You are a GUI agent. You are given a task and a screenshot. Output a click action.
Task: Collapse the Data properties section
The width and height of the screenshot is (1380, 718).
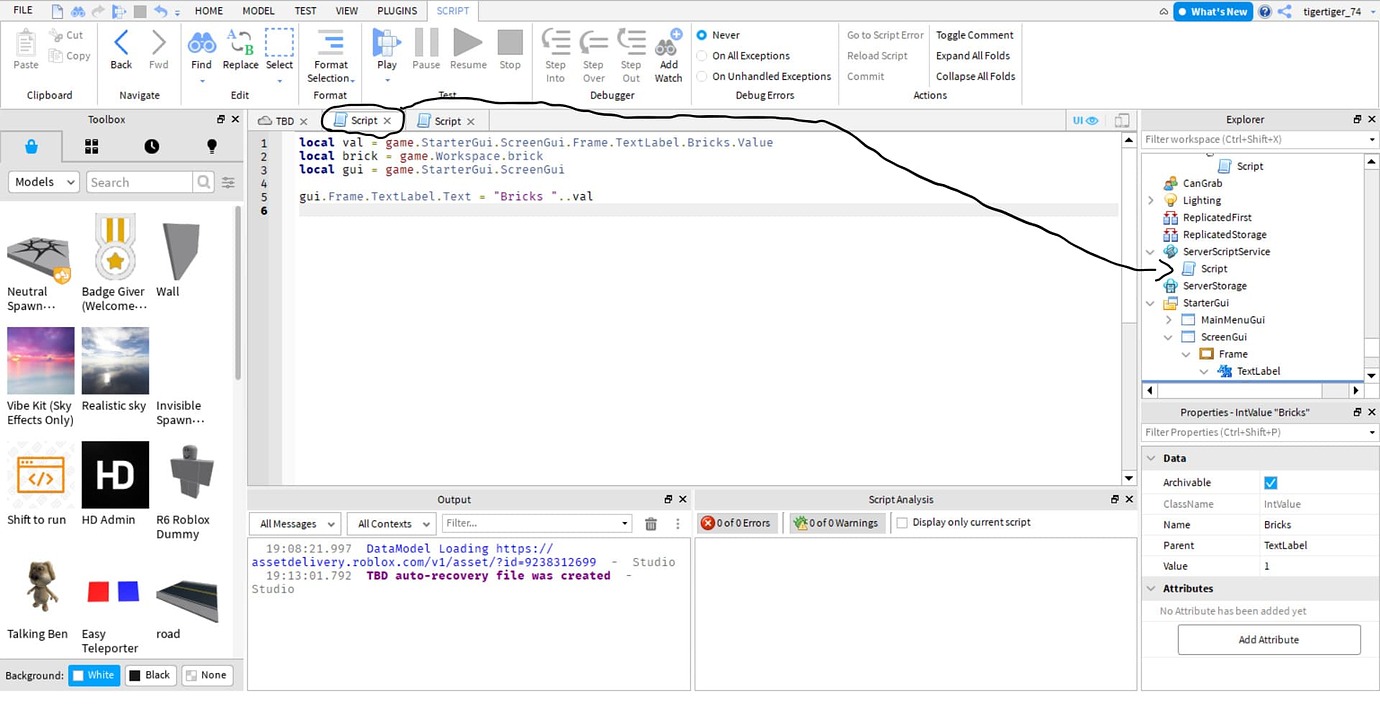coord(1150,458)
